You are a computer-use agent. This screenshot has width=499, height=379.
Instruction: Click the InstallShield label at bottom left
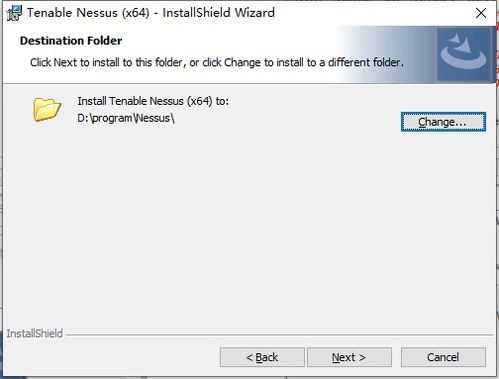click(35, 333)
